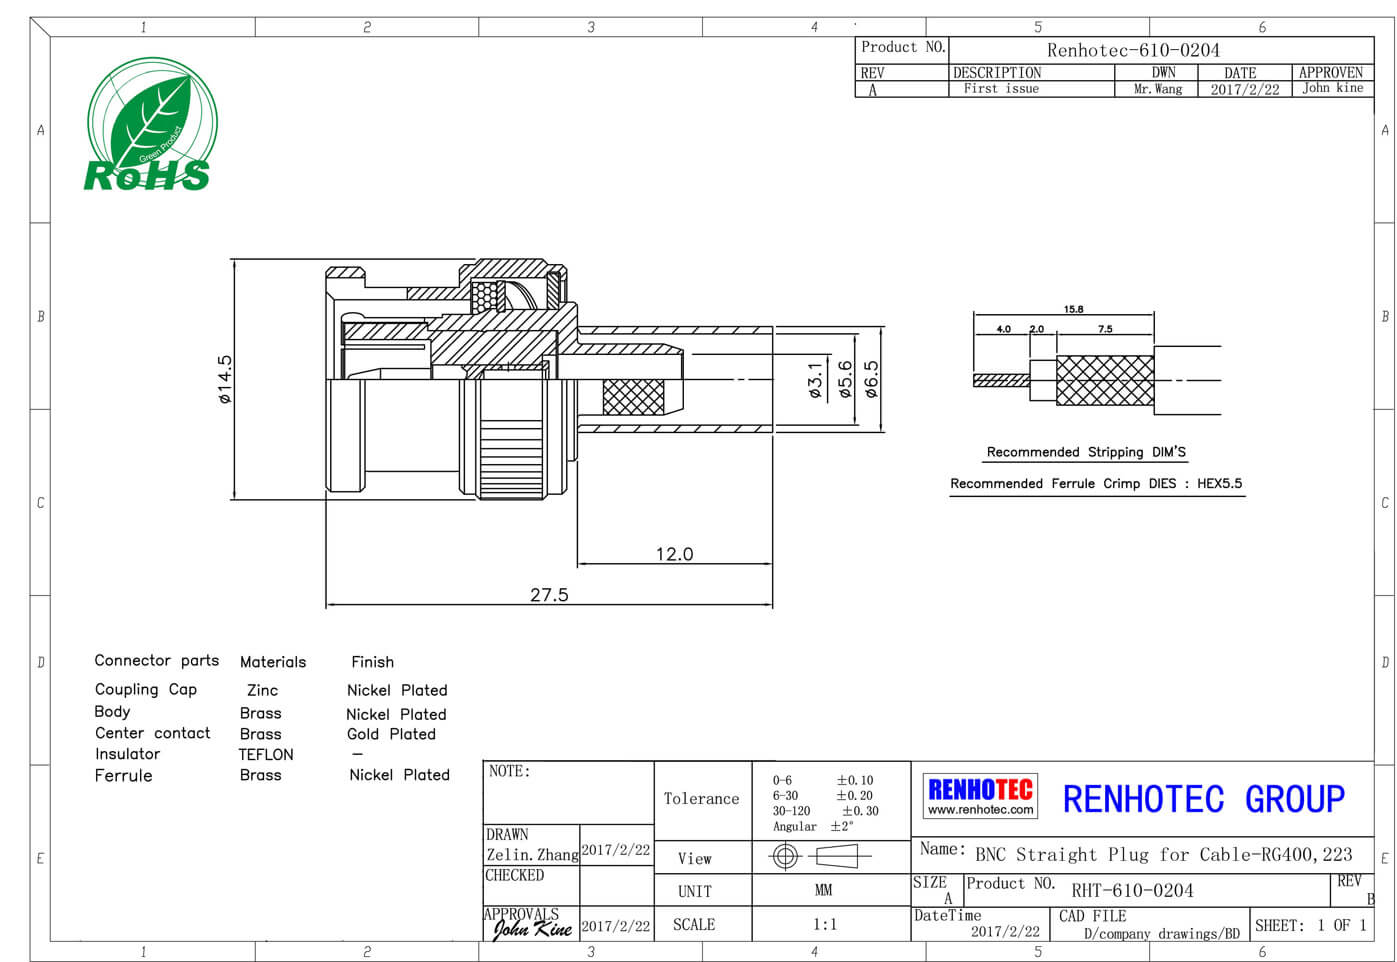
Task: Select the 12.0 ferrule length dimension
Action: (x=674, y=554)
